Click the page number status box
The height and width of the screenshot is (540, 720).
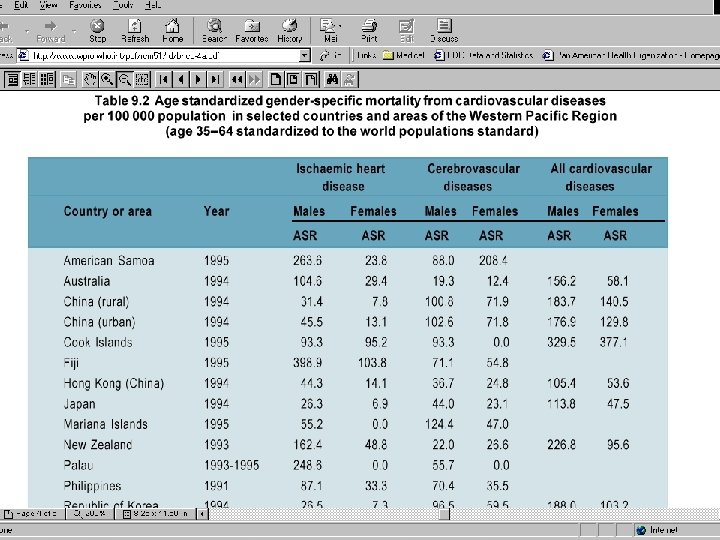[x=32, y=513]
